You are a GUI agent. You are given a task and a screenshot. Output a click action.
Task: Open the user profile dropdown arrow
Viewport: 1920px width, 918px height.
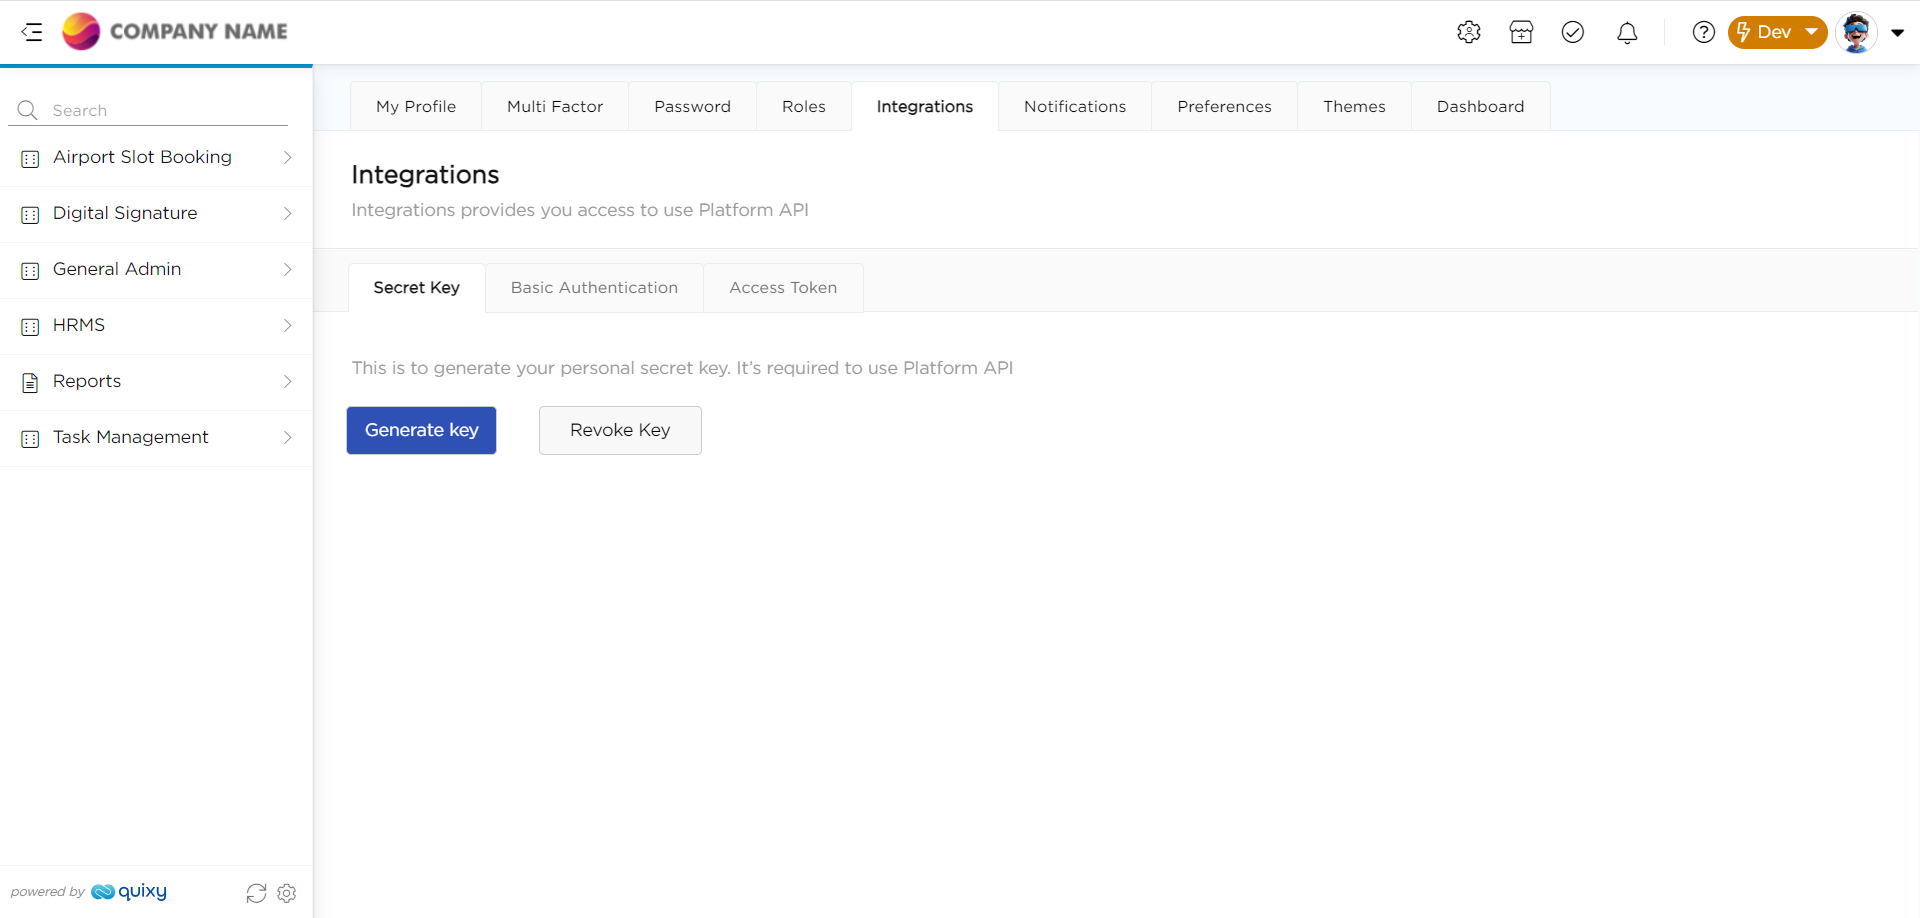pos(1897,32)
